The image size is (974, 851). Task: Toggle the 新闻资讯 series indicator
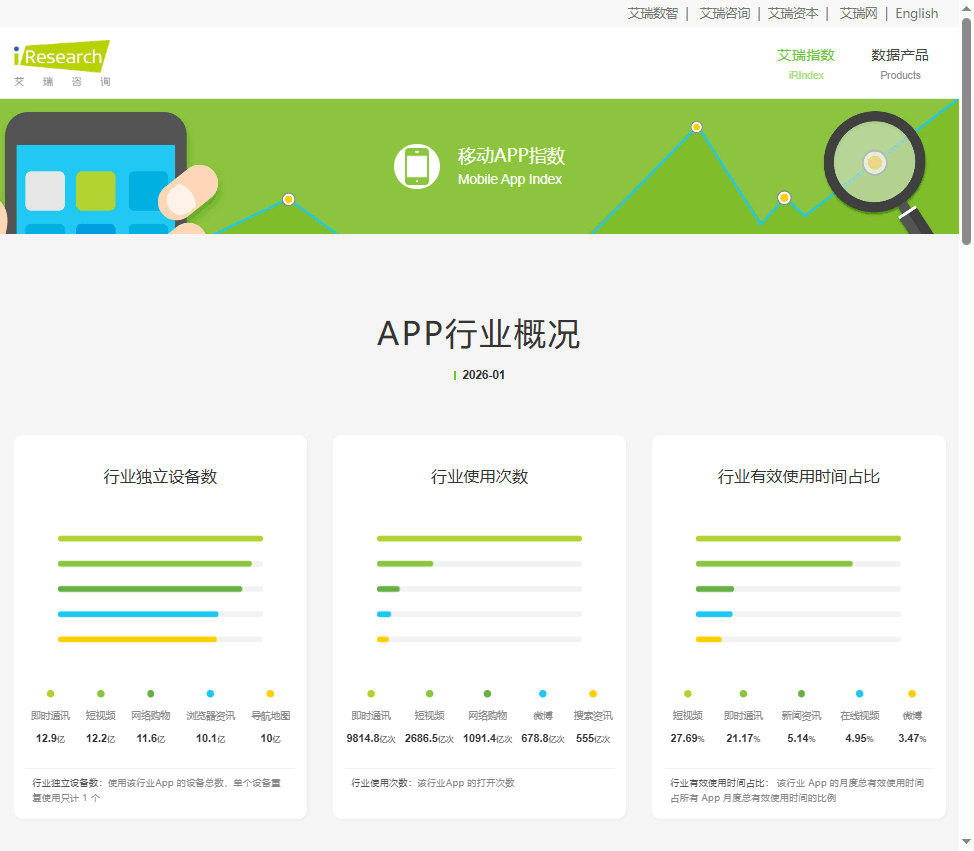point(800,693)
